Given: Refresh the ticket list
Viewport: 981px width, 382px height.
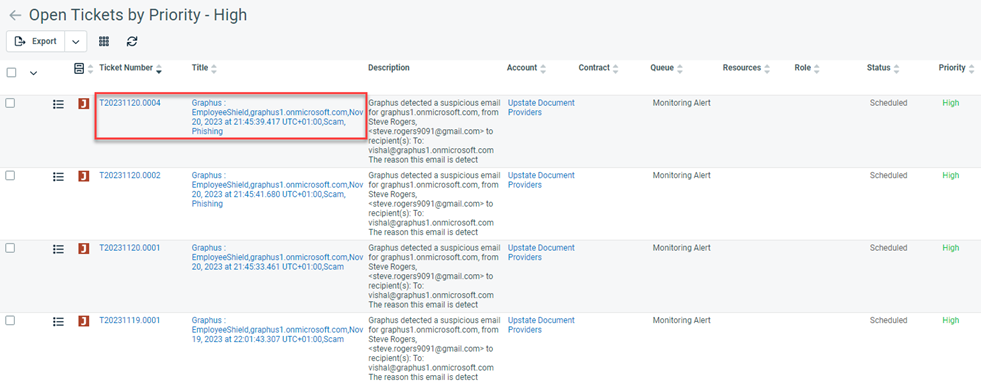Looking at the screenshot, I should [x=132, y=41].
